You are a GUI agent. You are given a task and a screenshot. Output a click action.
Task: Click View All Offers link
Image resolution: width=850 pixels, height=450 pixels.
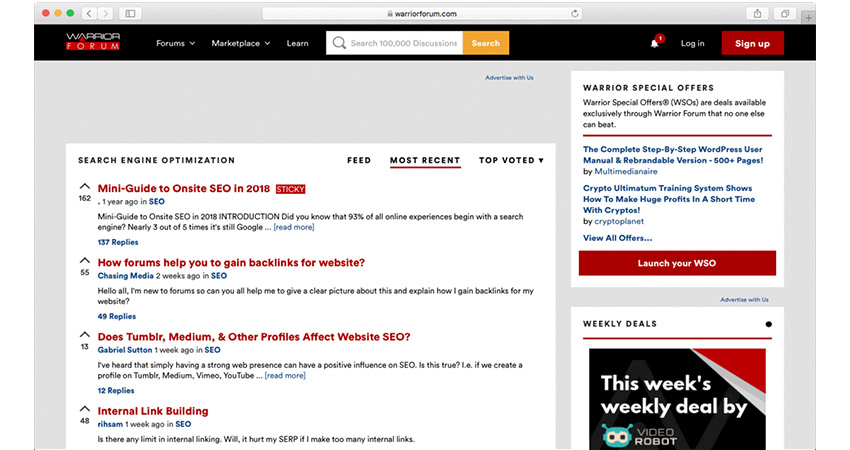click(617, 238)
